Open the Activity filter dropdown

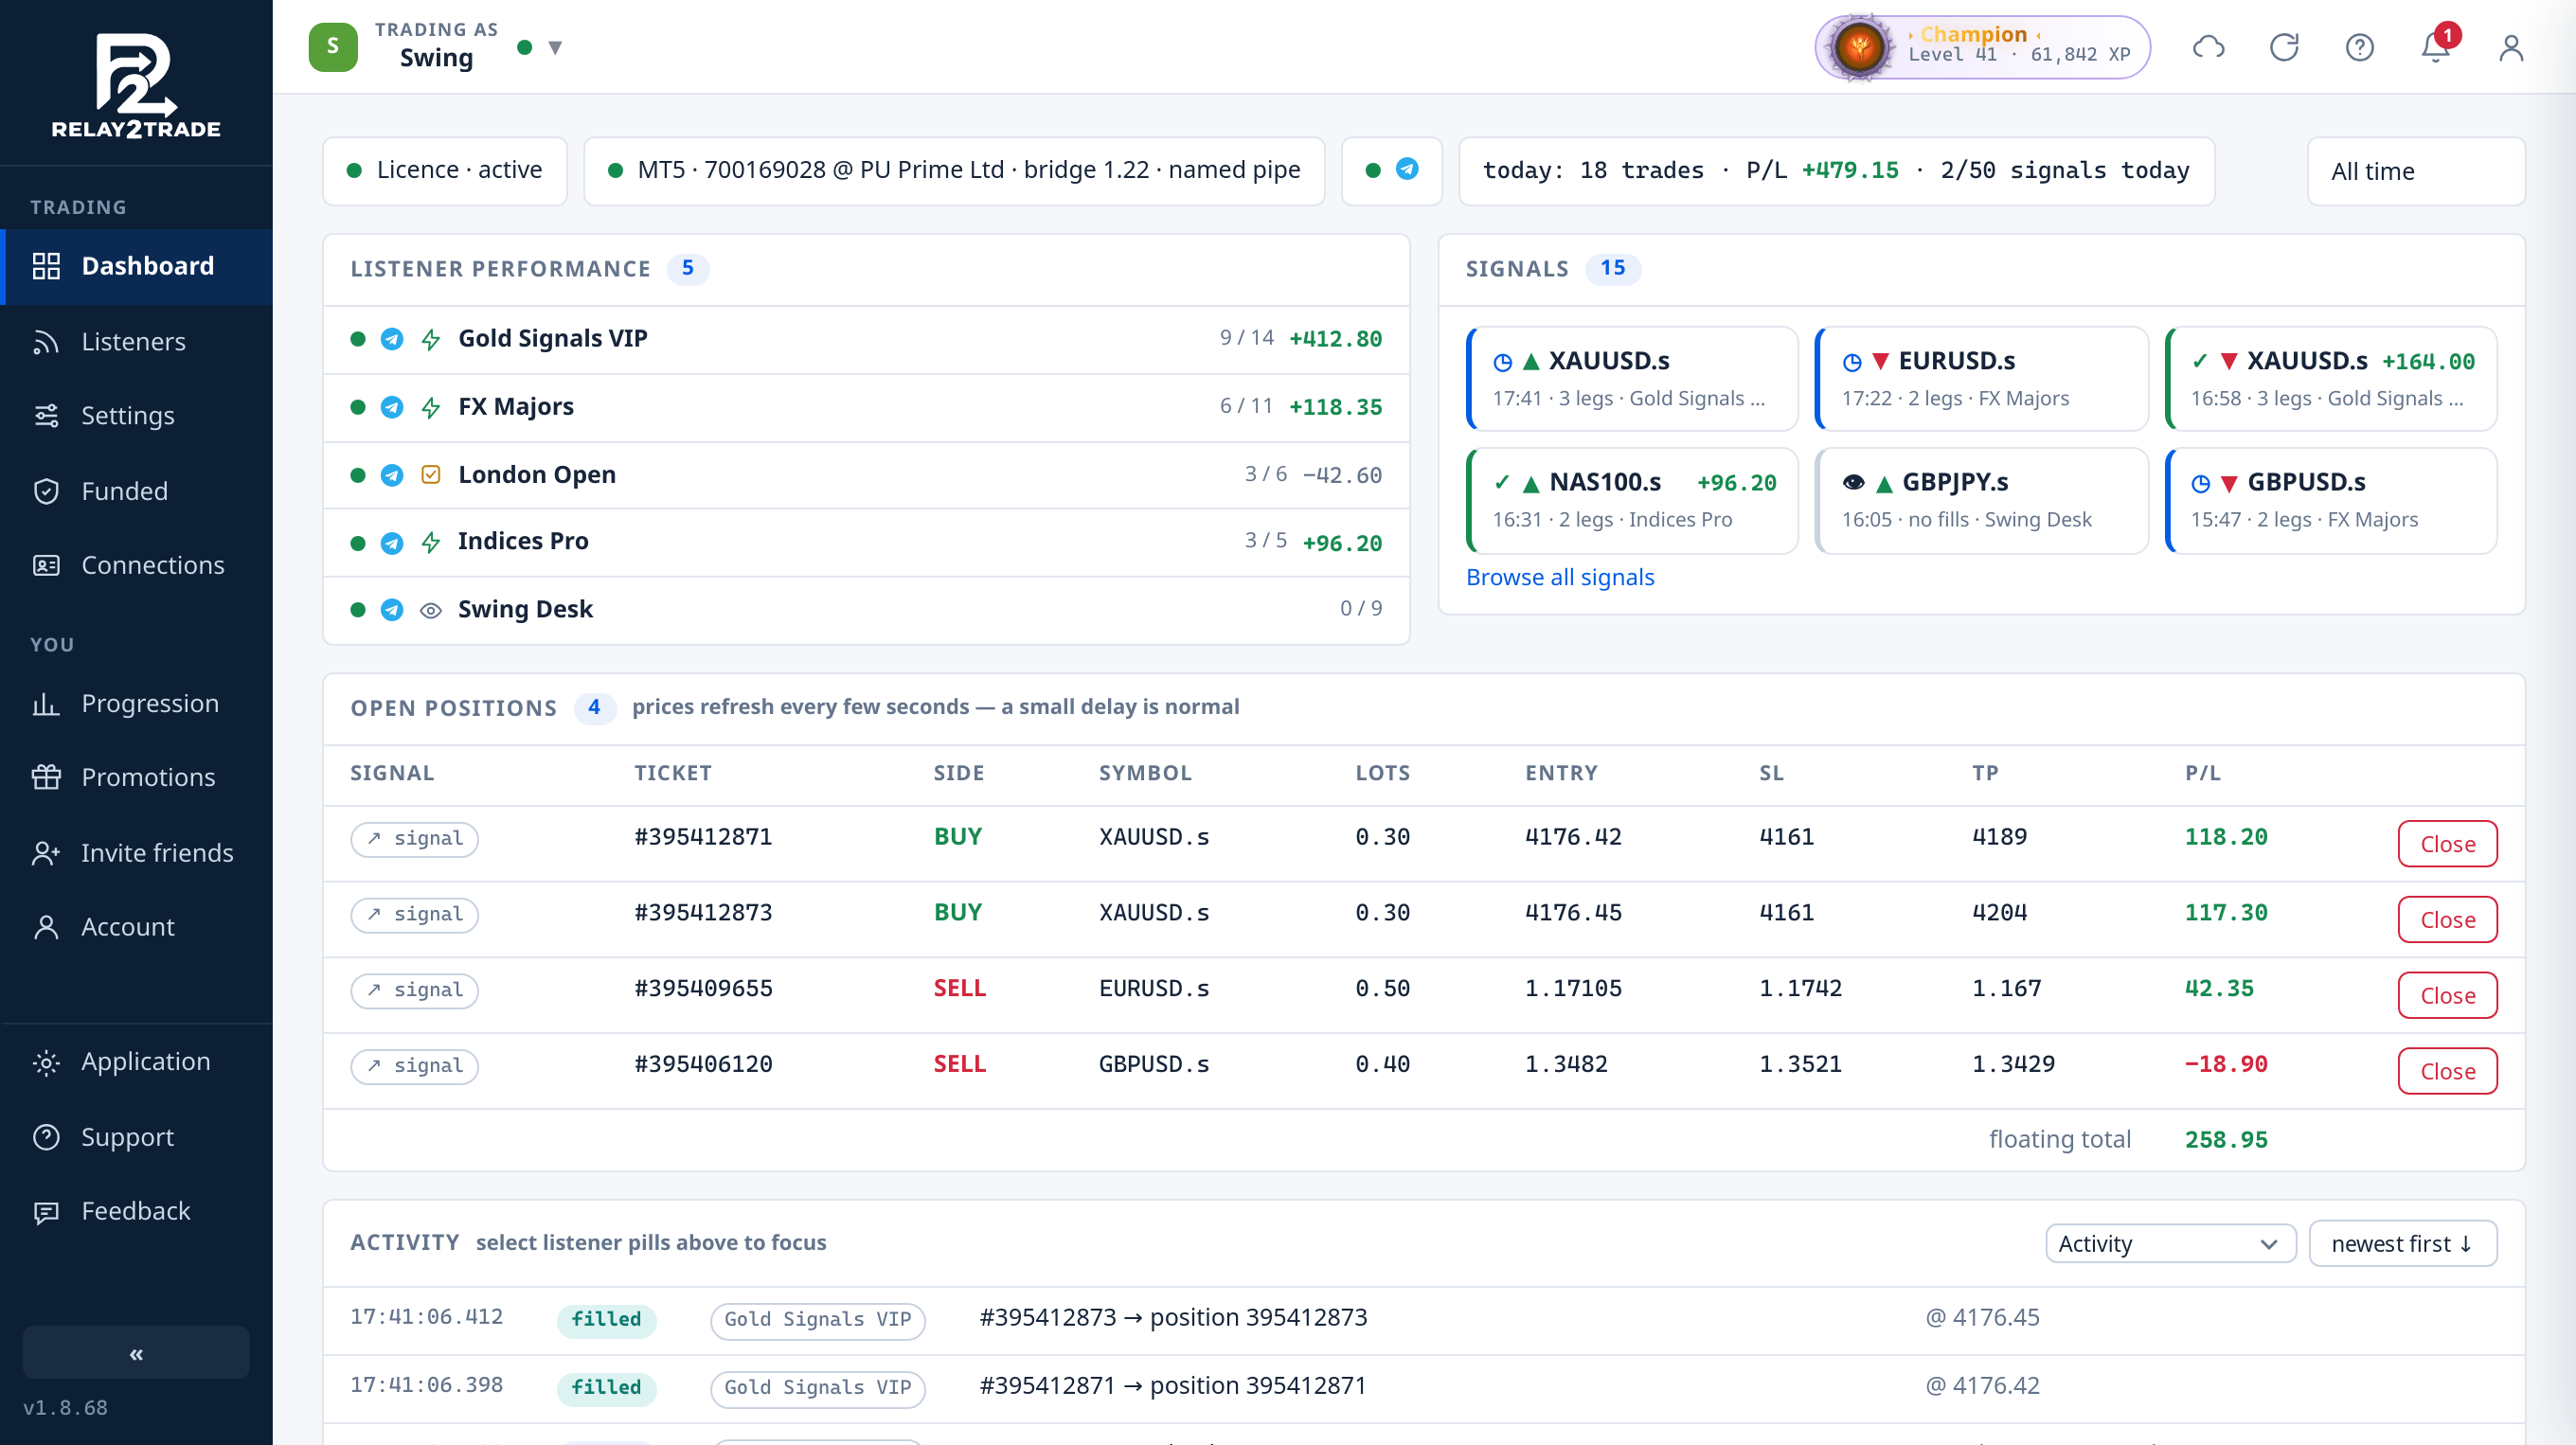2170,1243
